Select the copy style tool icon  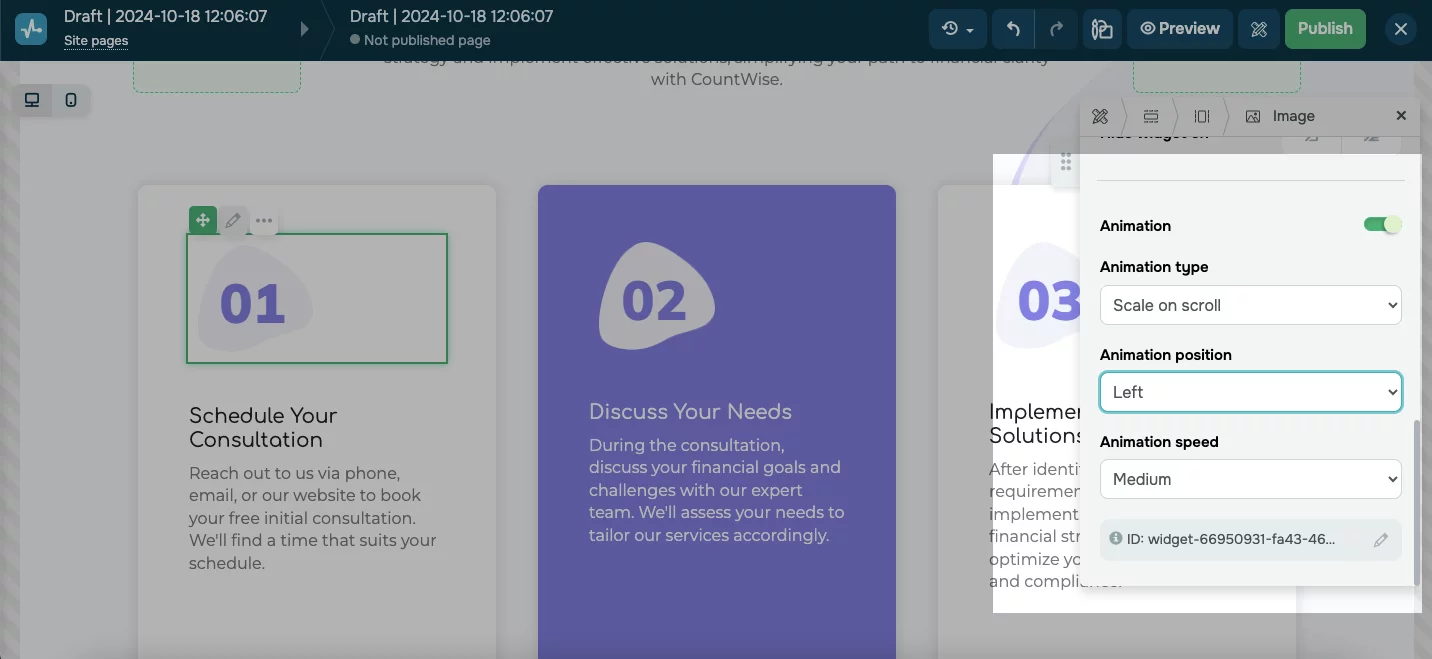pyautogui.click(x=1101, y=29)
